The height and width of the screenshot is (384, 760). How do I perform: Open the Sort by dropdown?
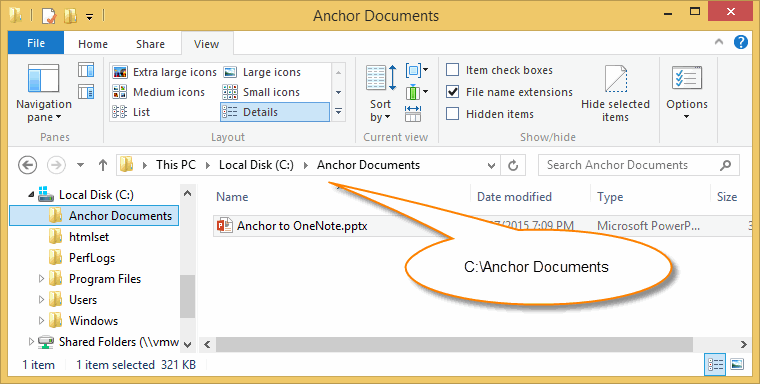380,93
